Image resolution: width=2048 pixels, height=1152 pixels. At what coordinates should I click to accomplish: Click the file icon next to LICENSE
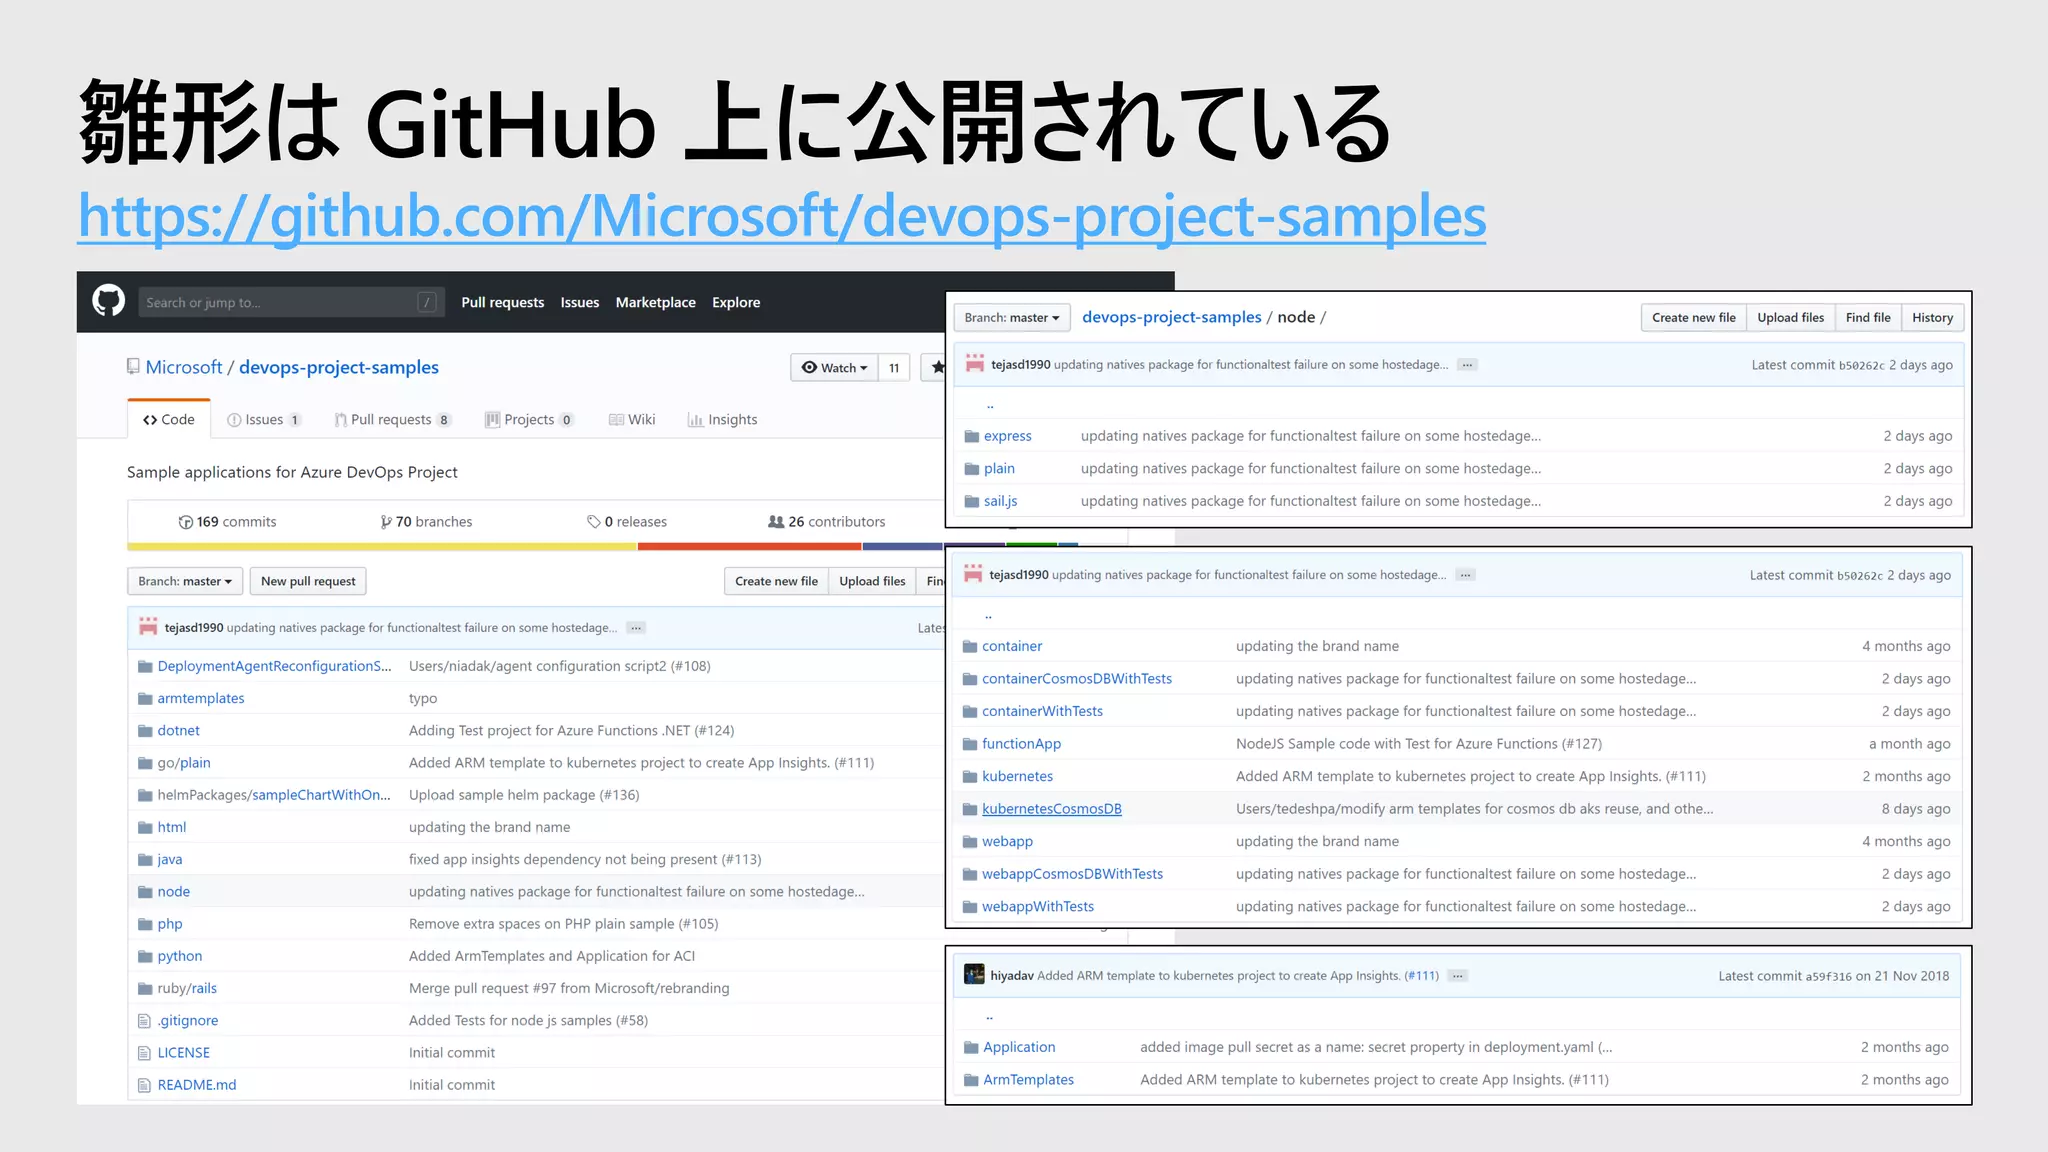pos(145,1053)
